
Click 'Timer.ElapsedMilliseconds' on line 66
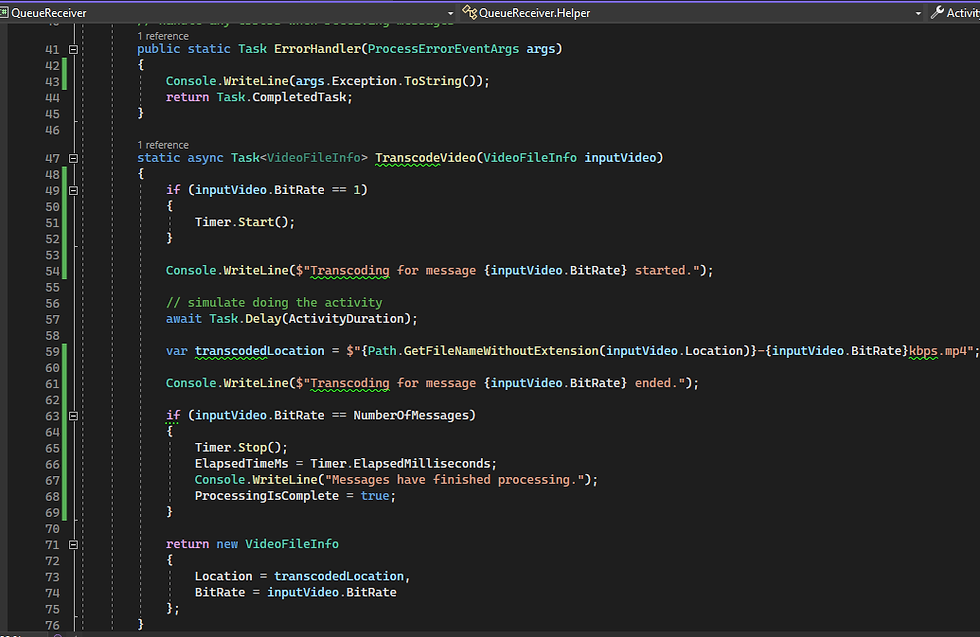click(x=400, y=464)
